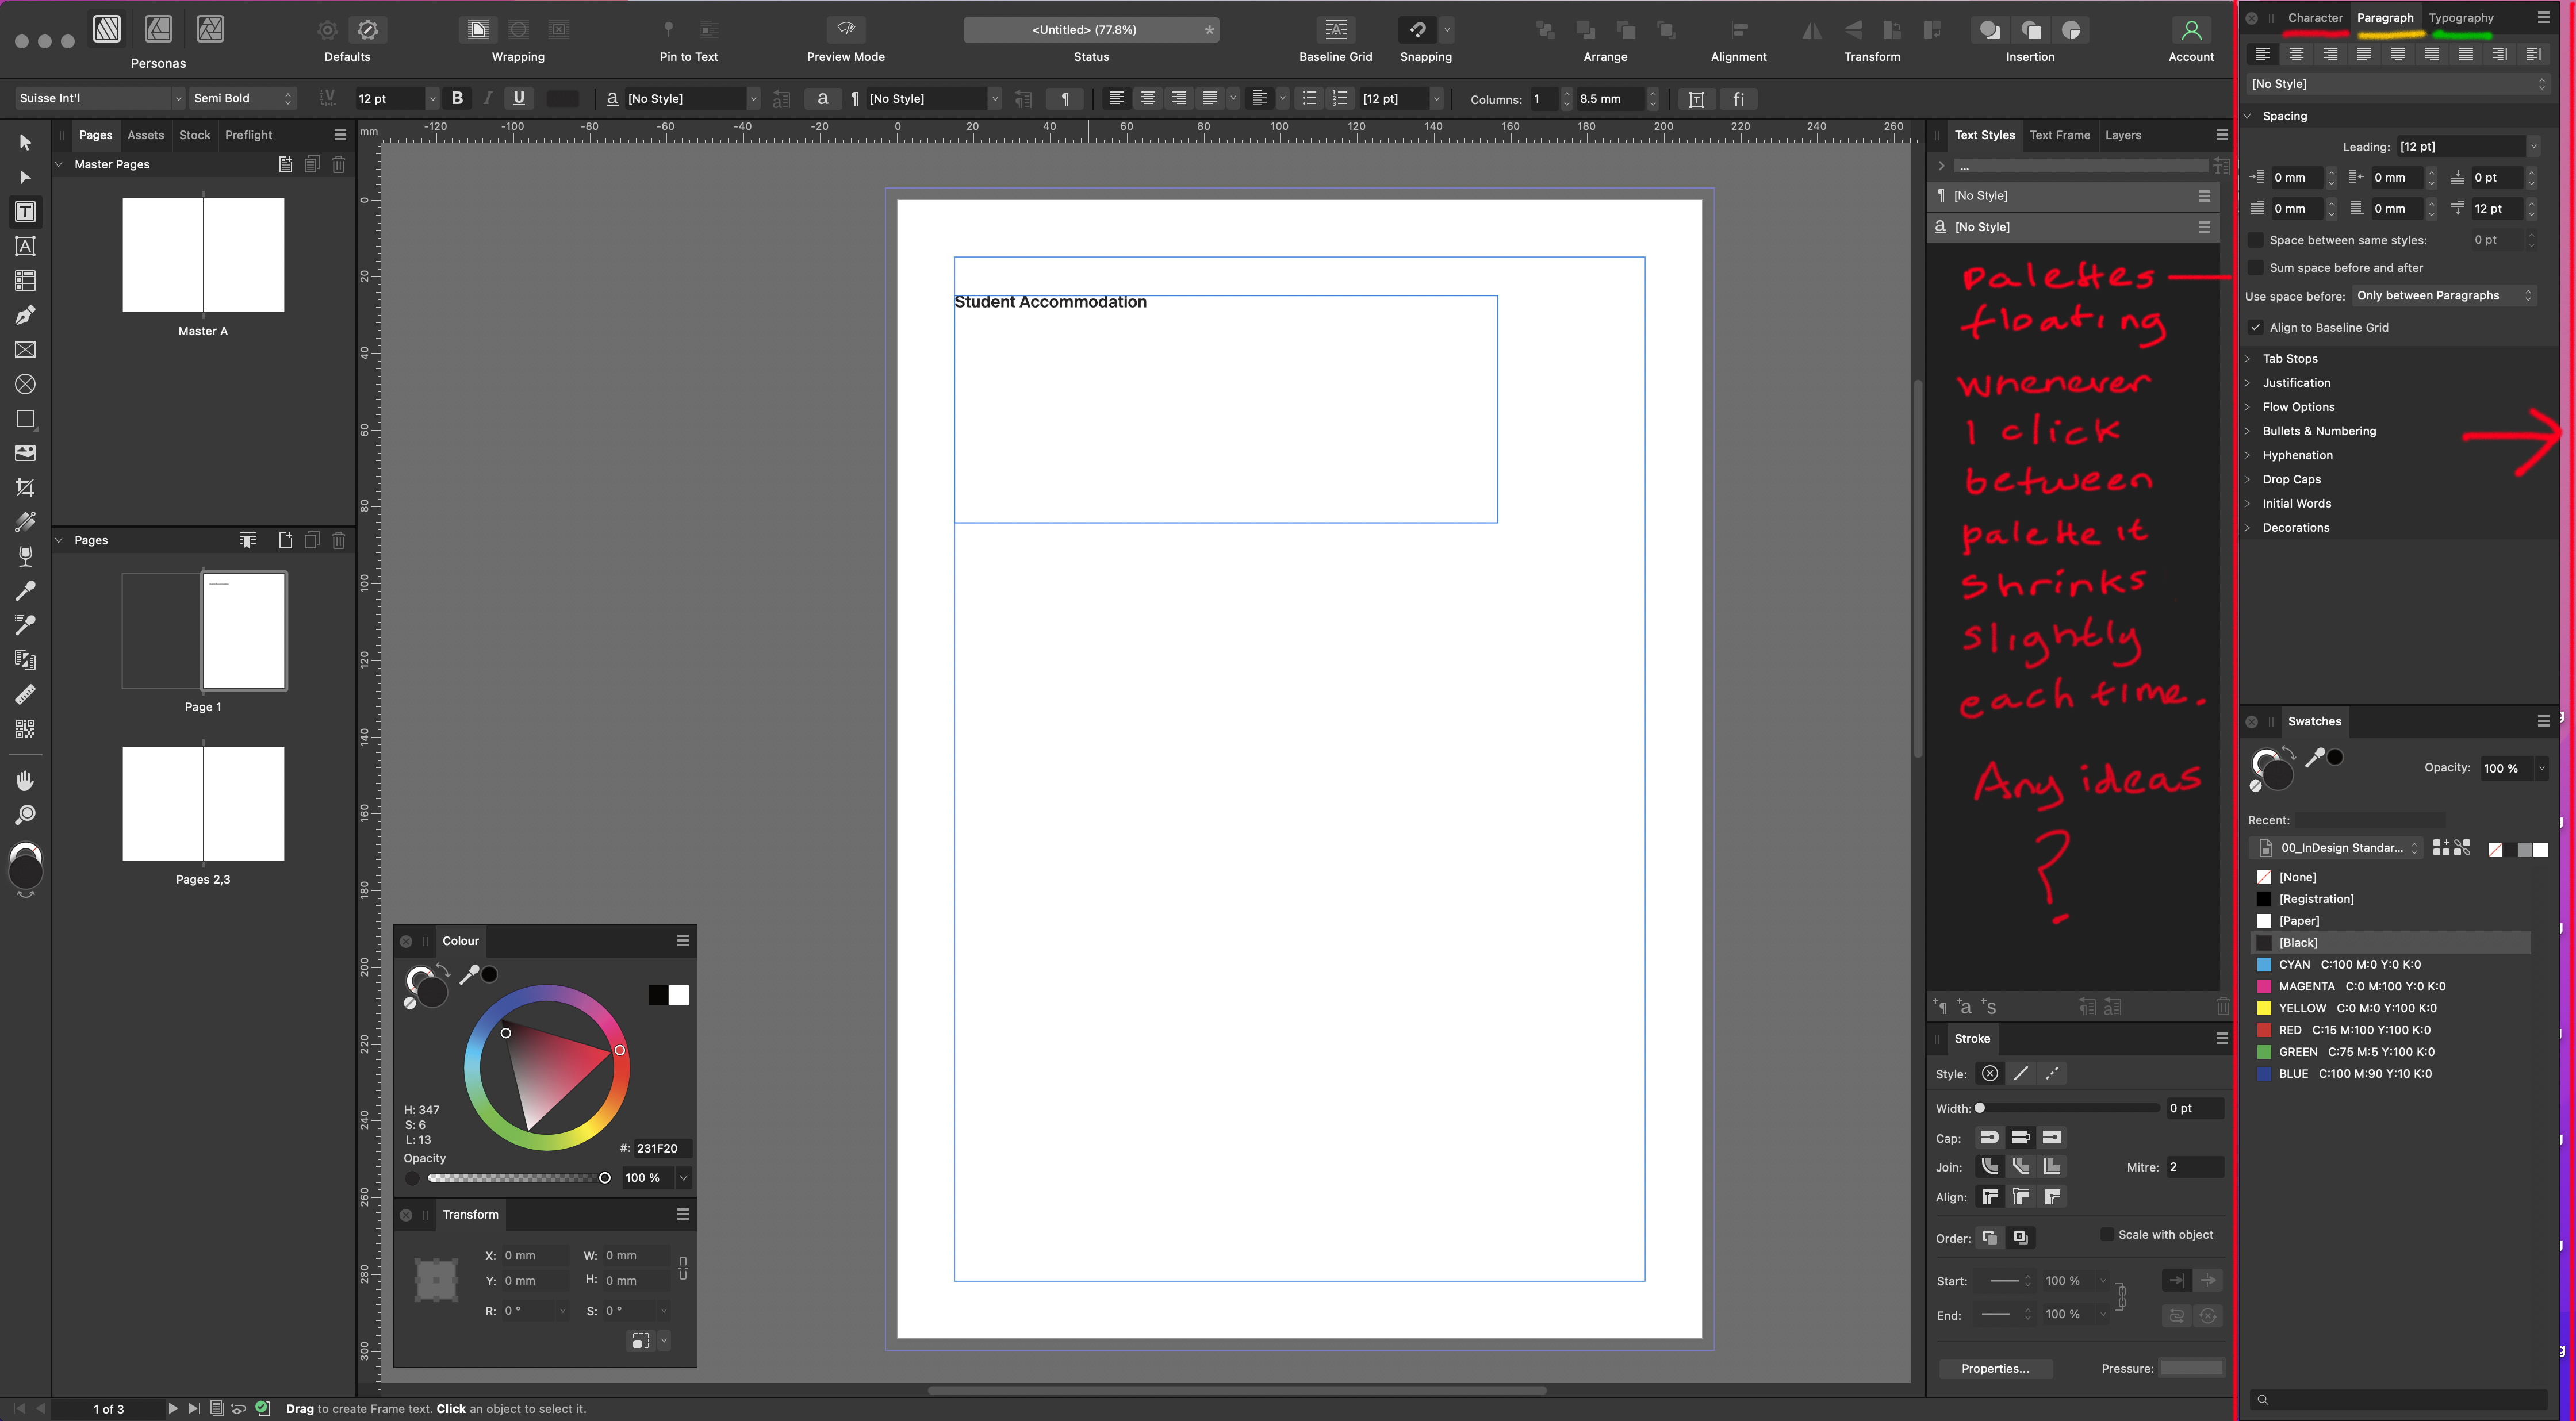Select the Table tool
This screenshot has width=2576, height=1421.
(25, 281)
